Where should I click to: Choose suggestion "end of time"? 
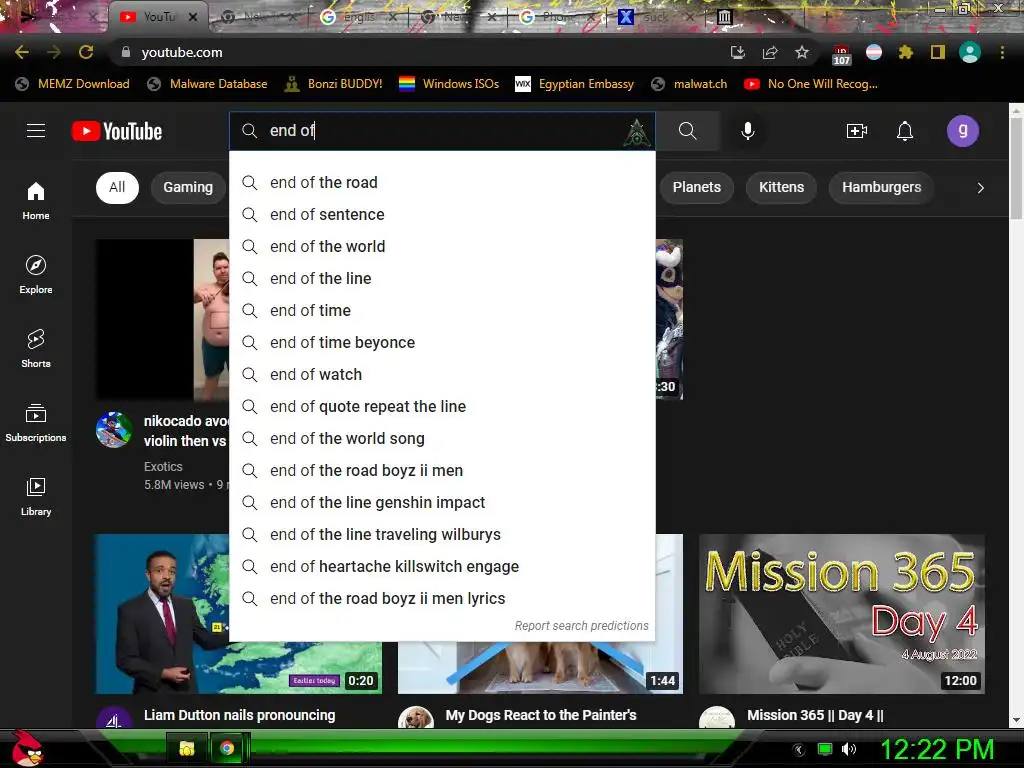tap(442, 310)
